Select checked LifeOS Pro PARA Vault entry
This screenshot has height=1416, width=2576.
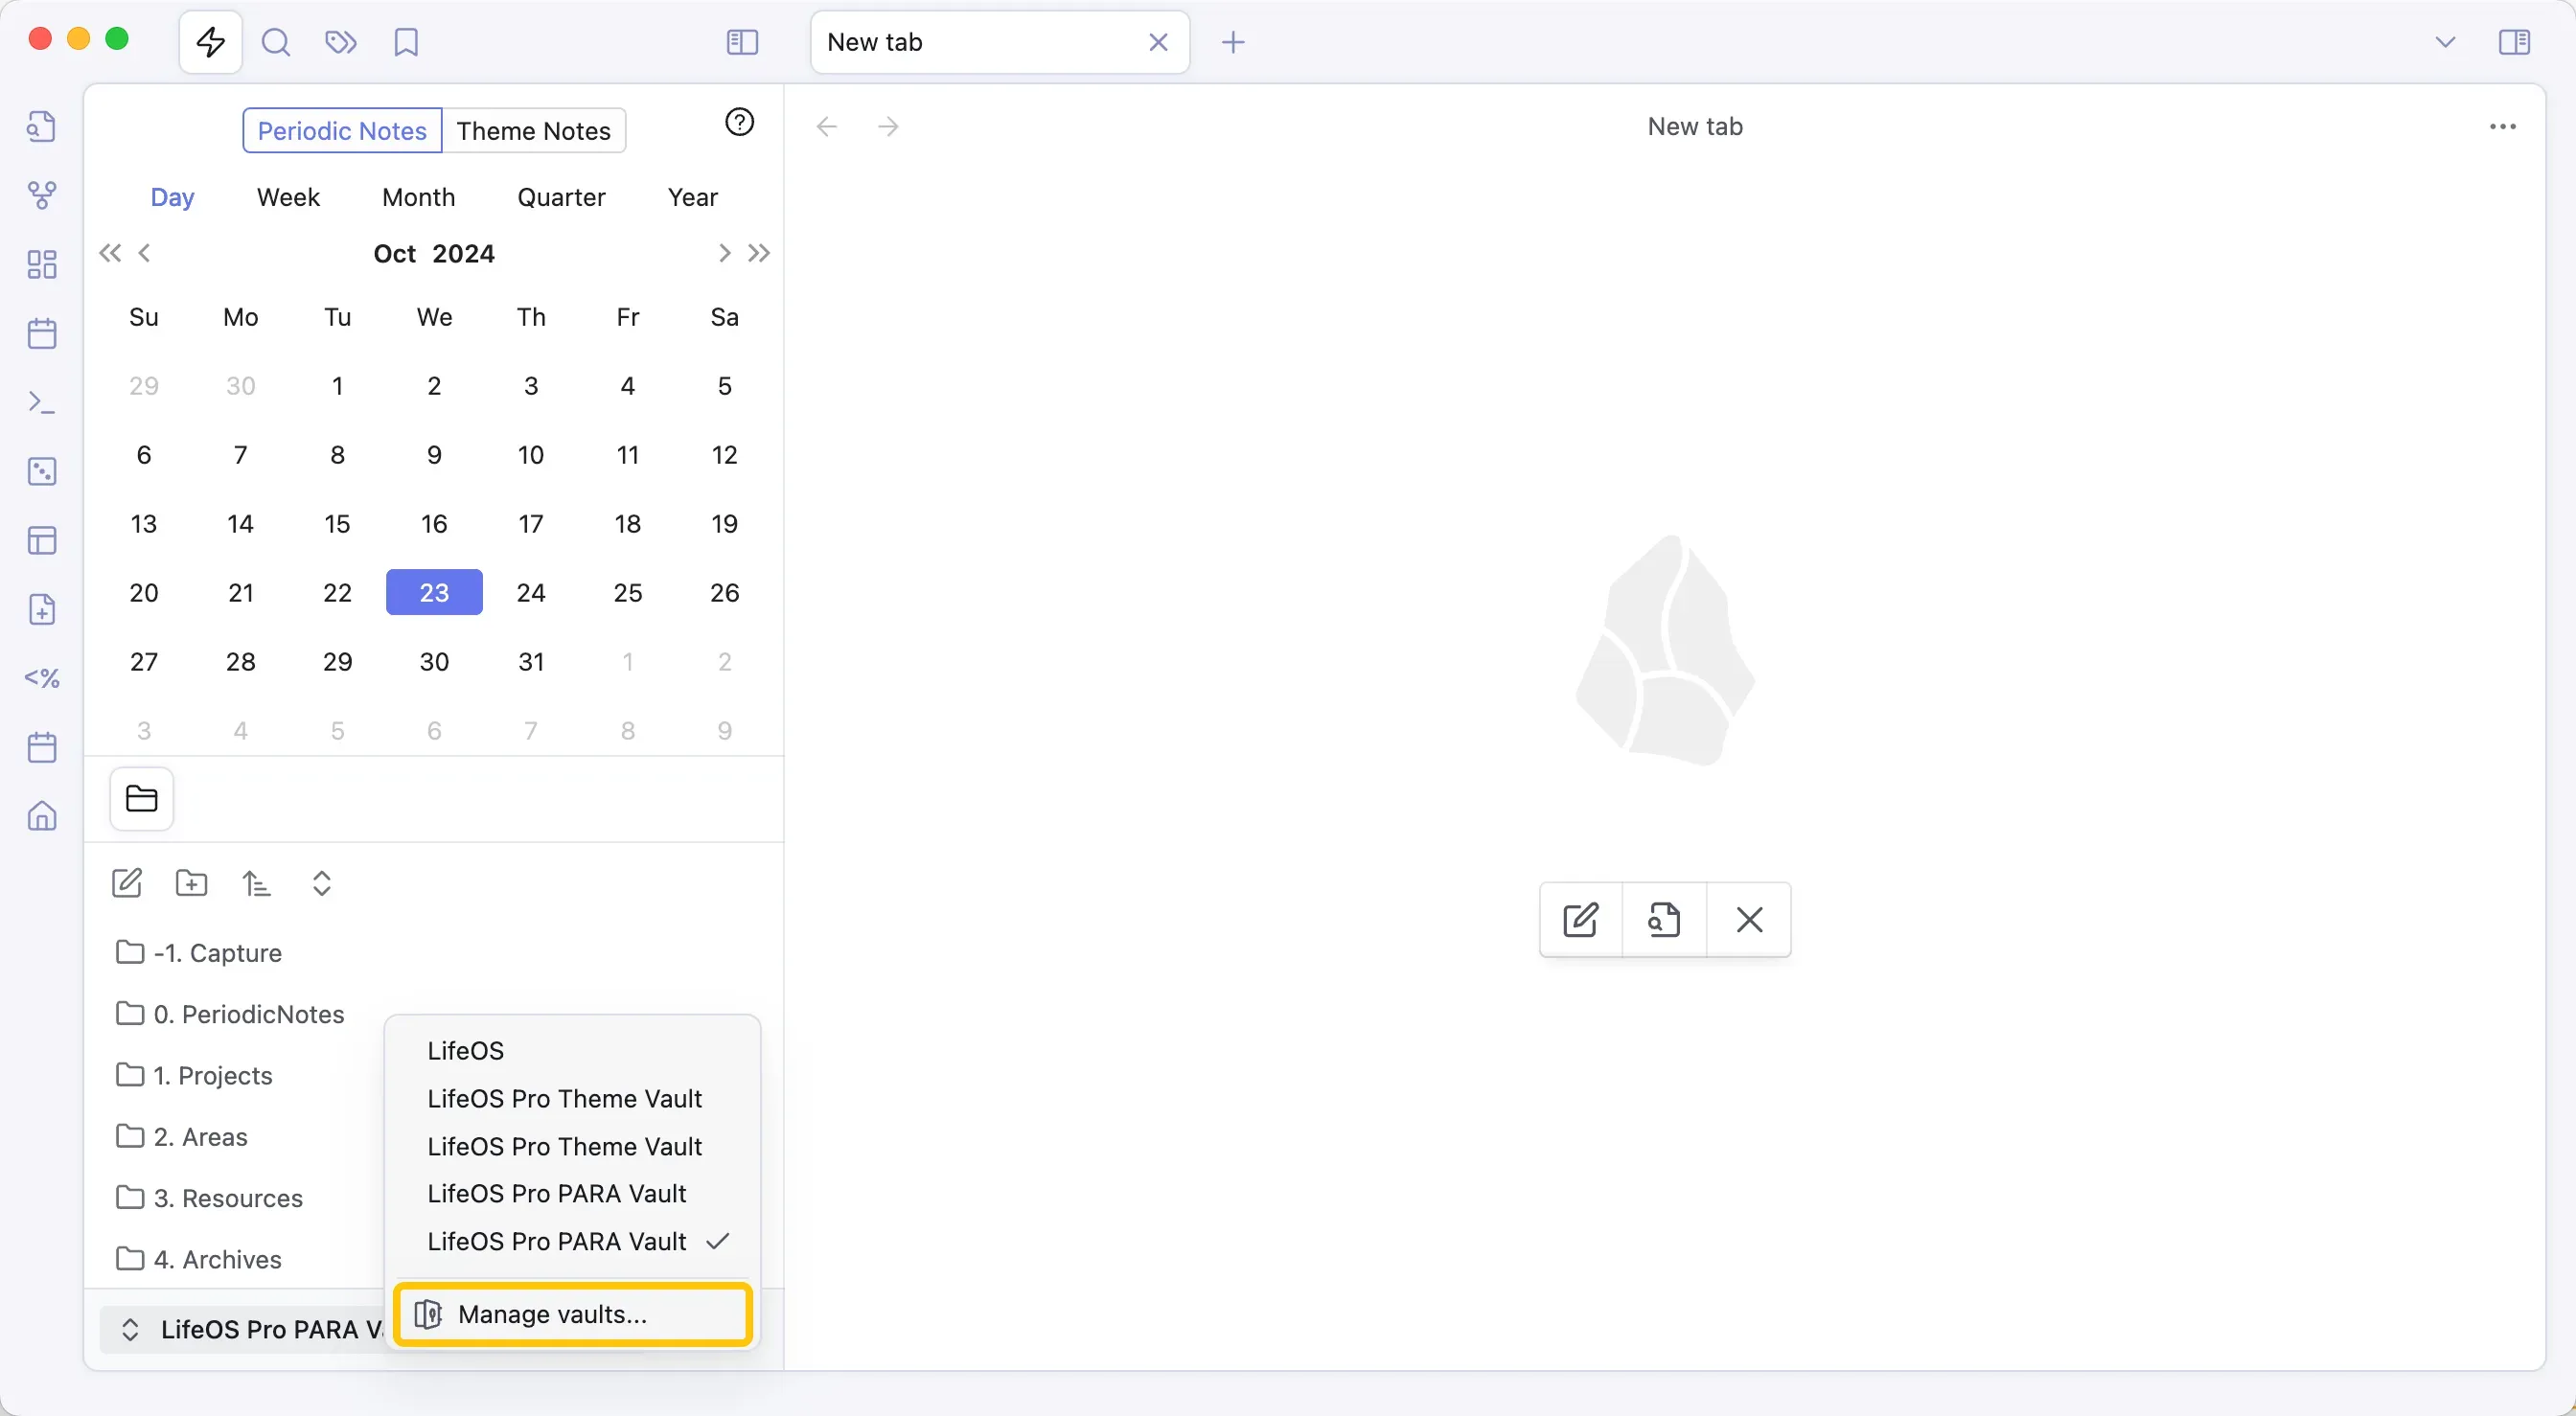[x=573, y=1241]
